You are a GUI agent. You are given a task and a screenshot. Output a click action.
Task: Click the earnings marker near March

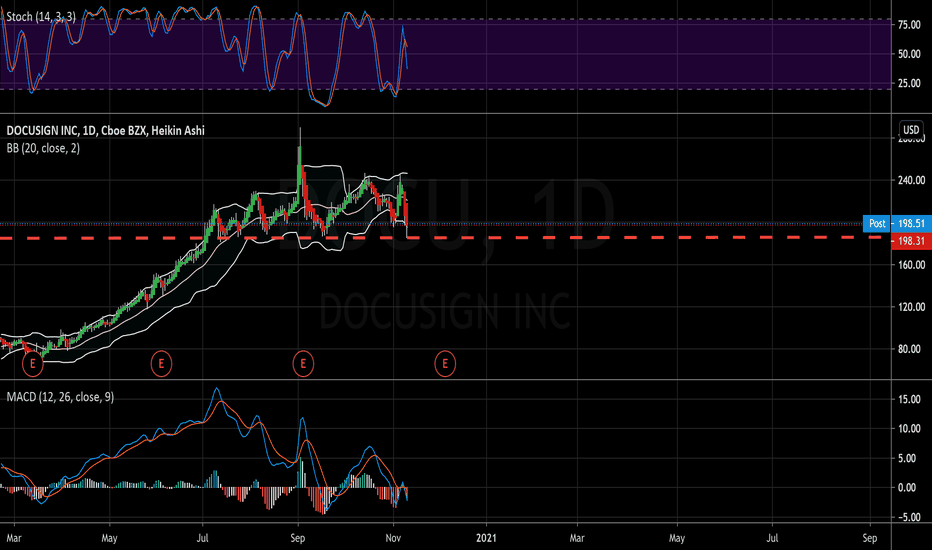click(x=33, y=363)
